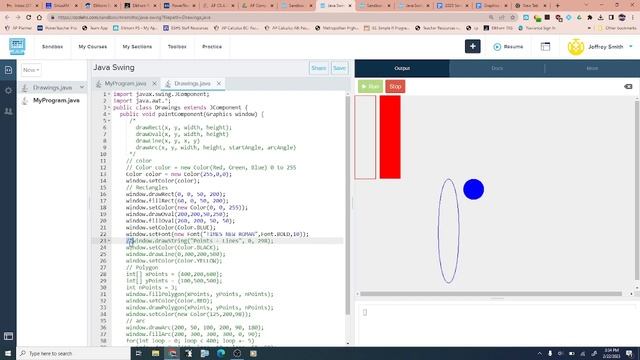Select the Drawings.java editor tab

(x=192, y=84)
